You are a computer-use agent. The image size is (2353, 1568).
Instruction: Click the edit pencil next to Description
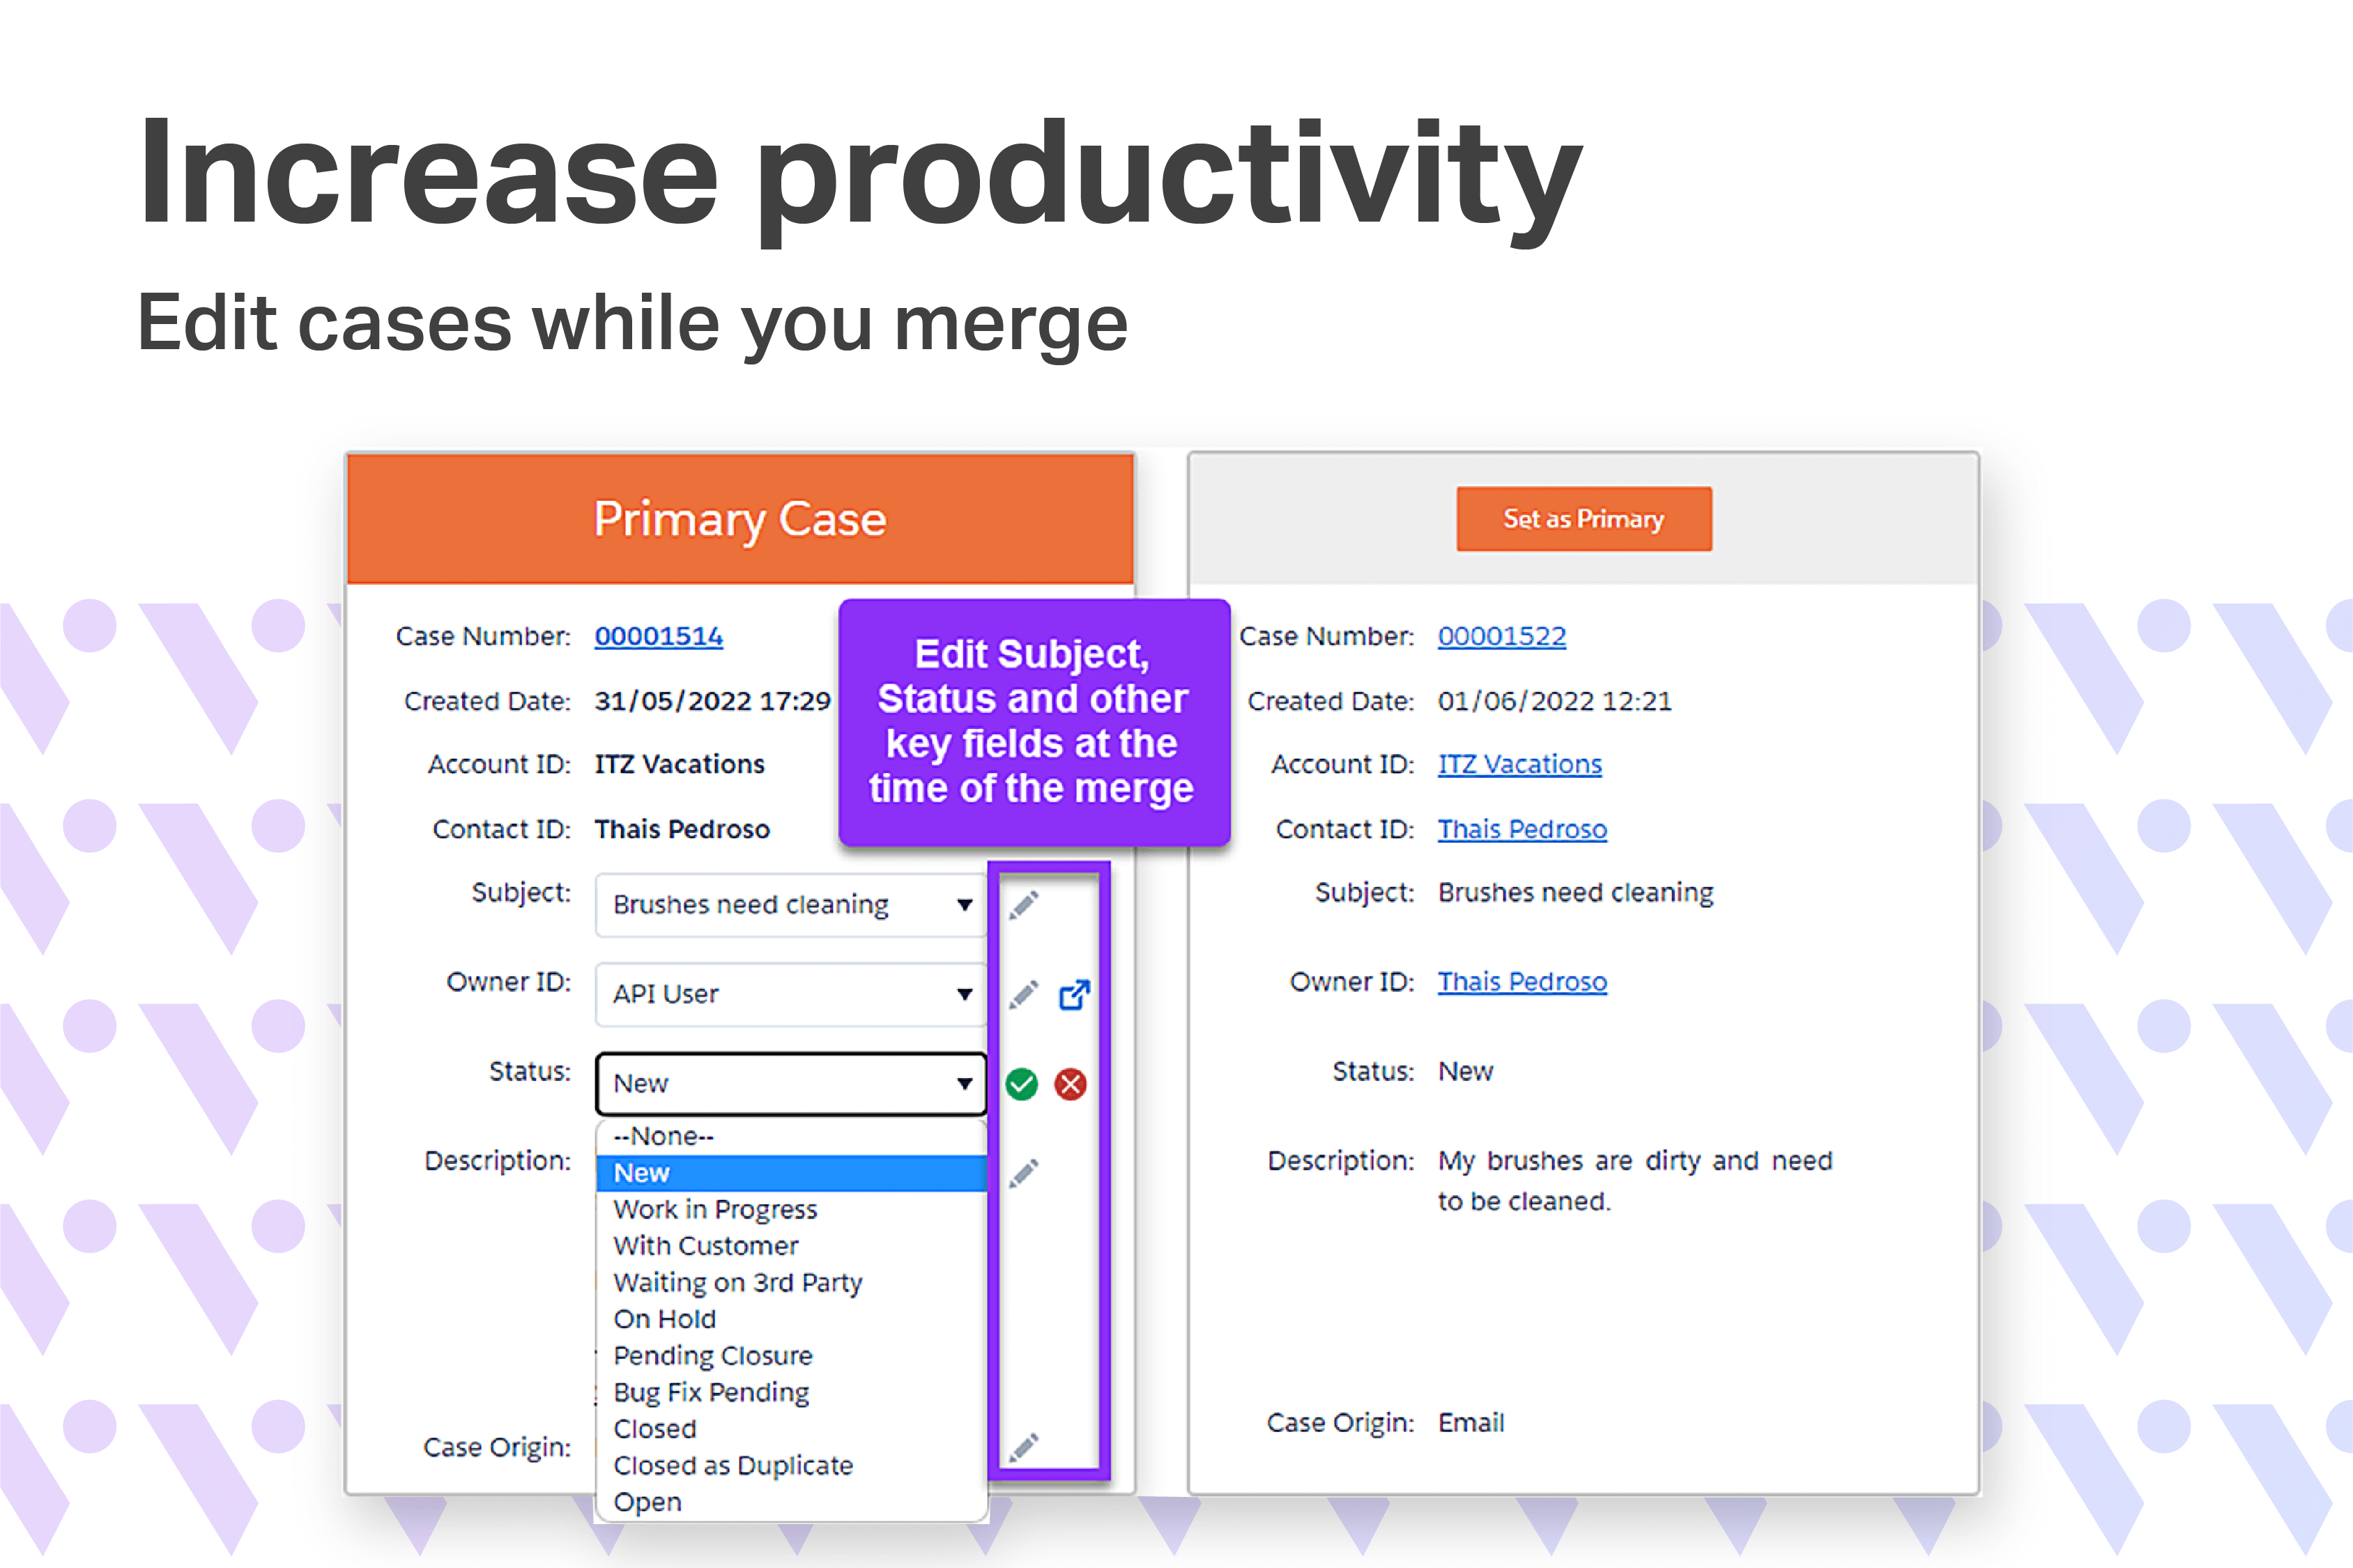[1023, 1172]
